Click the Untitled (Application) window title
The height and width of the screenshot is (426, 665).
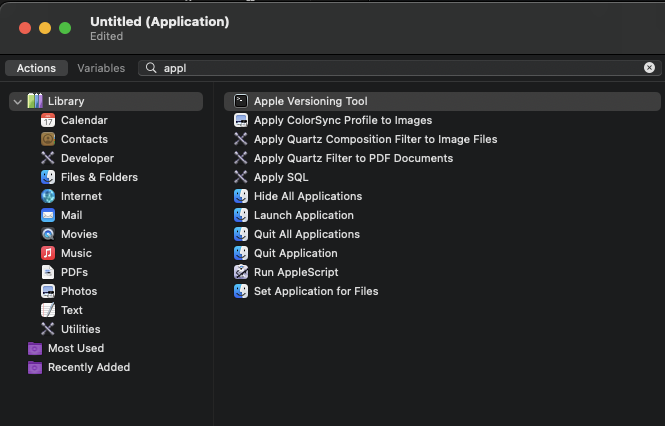160,22
